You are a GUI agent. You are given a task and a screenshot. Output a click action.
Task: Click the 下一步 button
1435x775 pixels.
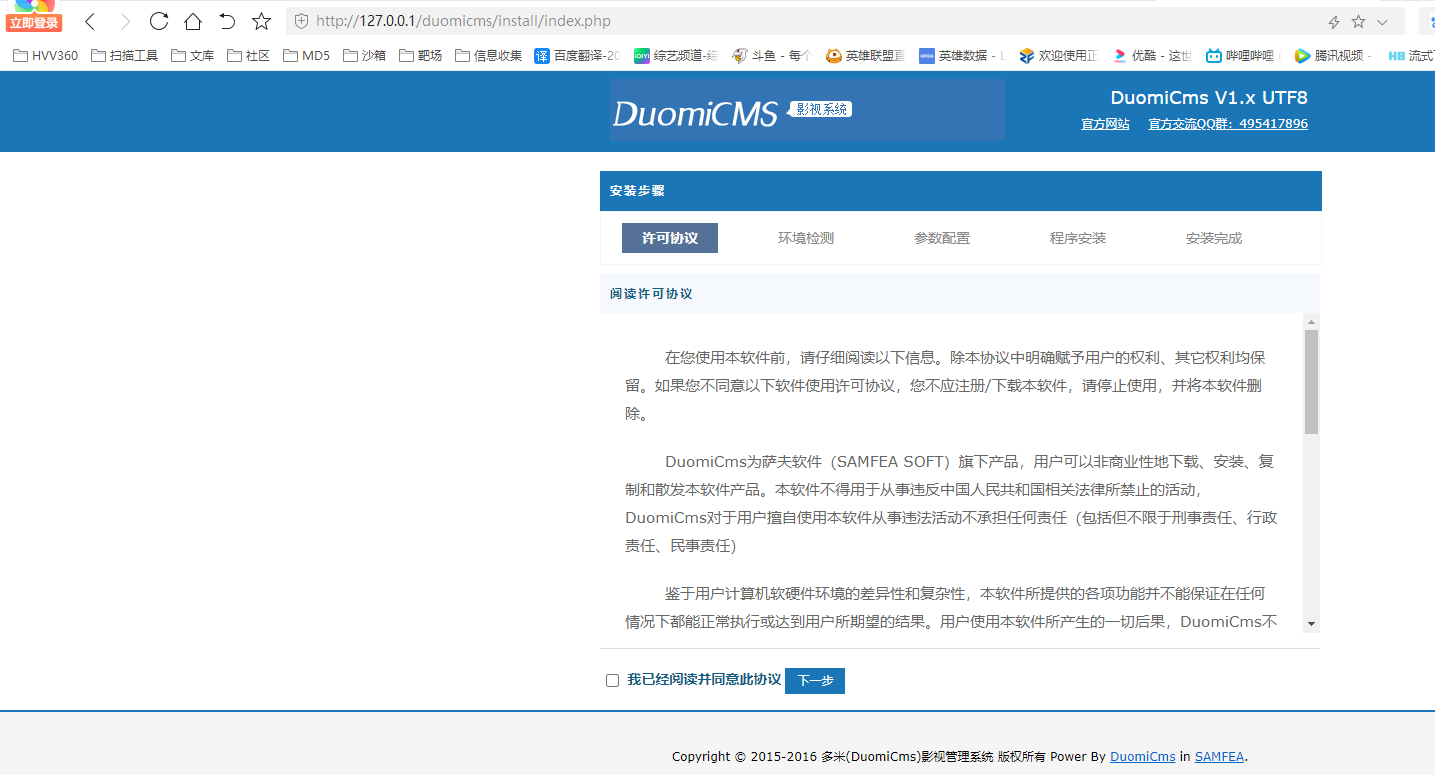815,680
